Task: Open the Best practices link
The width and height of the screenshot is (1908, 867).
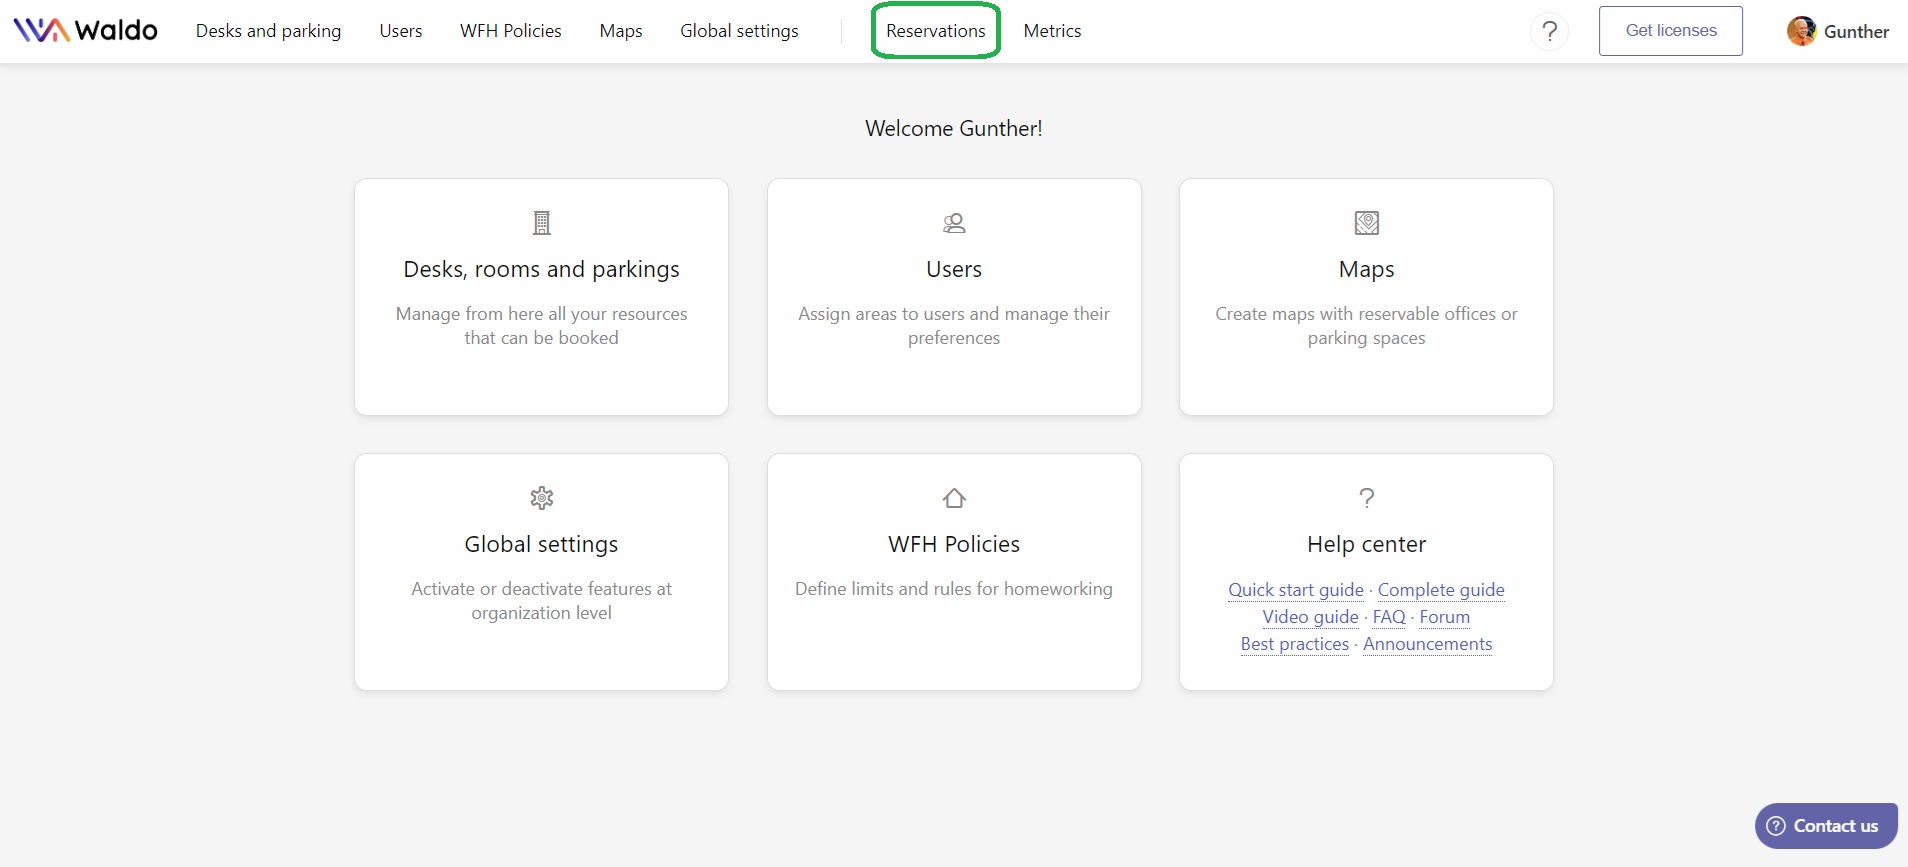Action: tap(1295, 644)
